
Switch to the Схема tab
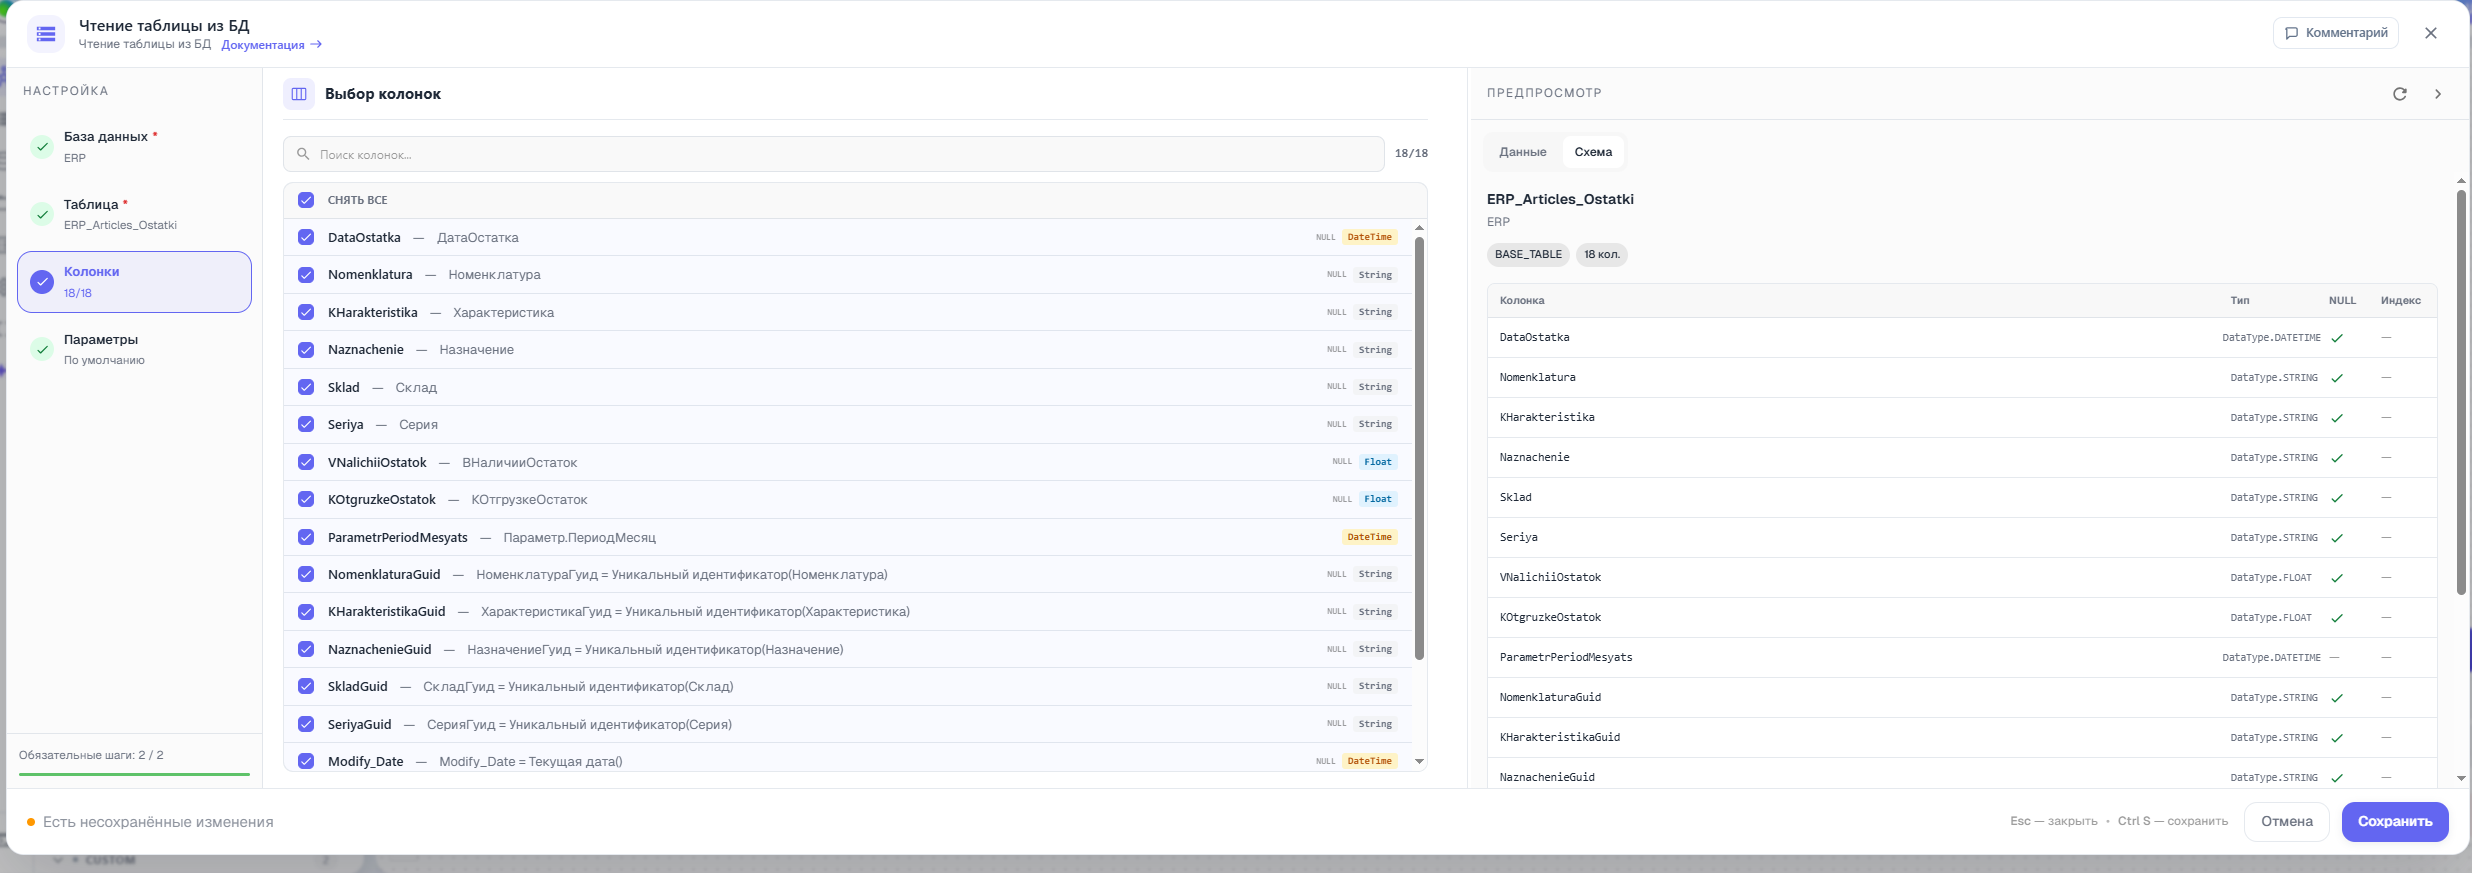coord(1593,152)
